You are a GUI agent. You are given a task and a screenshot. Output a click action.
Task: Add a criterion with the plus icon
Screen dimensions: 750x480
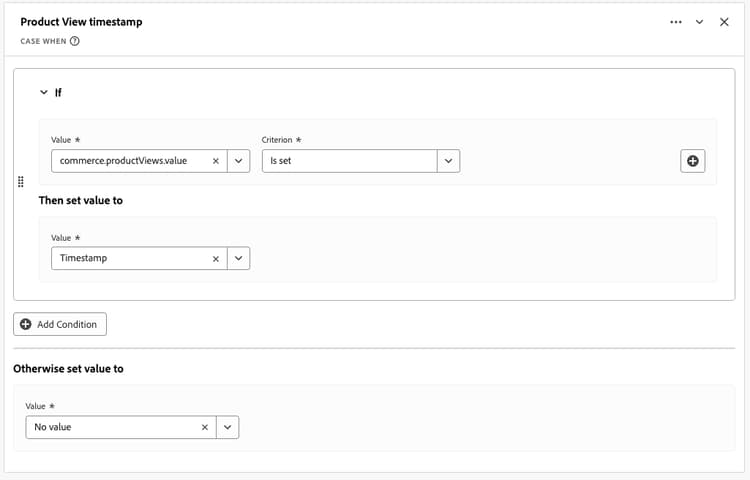click(693, 161)
